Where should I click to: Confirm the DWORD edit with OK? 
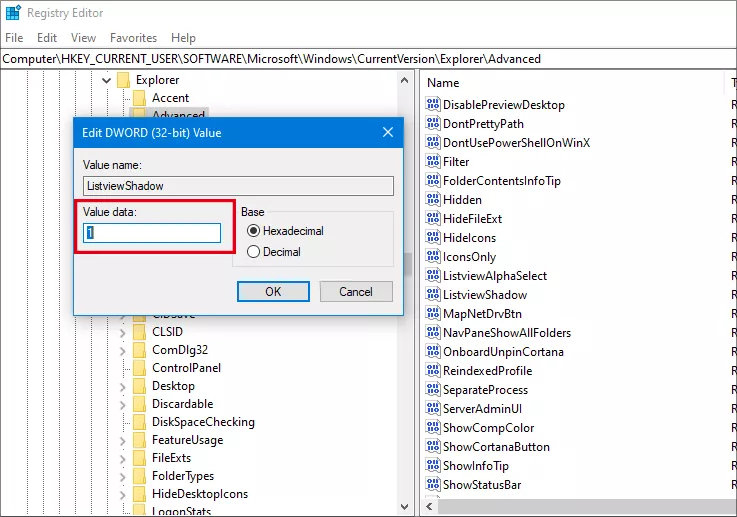tap(273, 291)
